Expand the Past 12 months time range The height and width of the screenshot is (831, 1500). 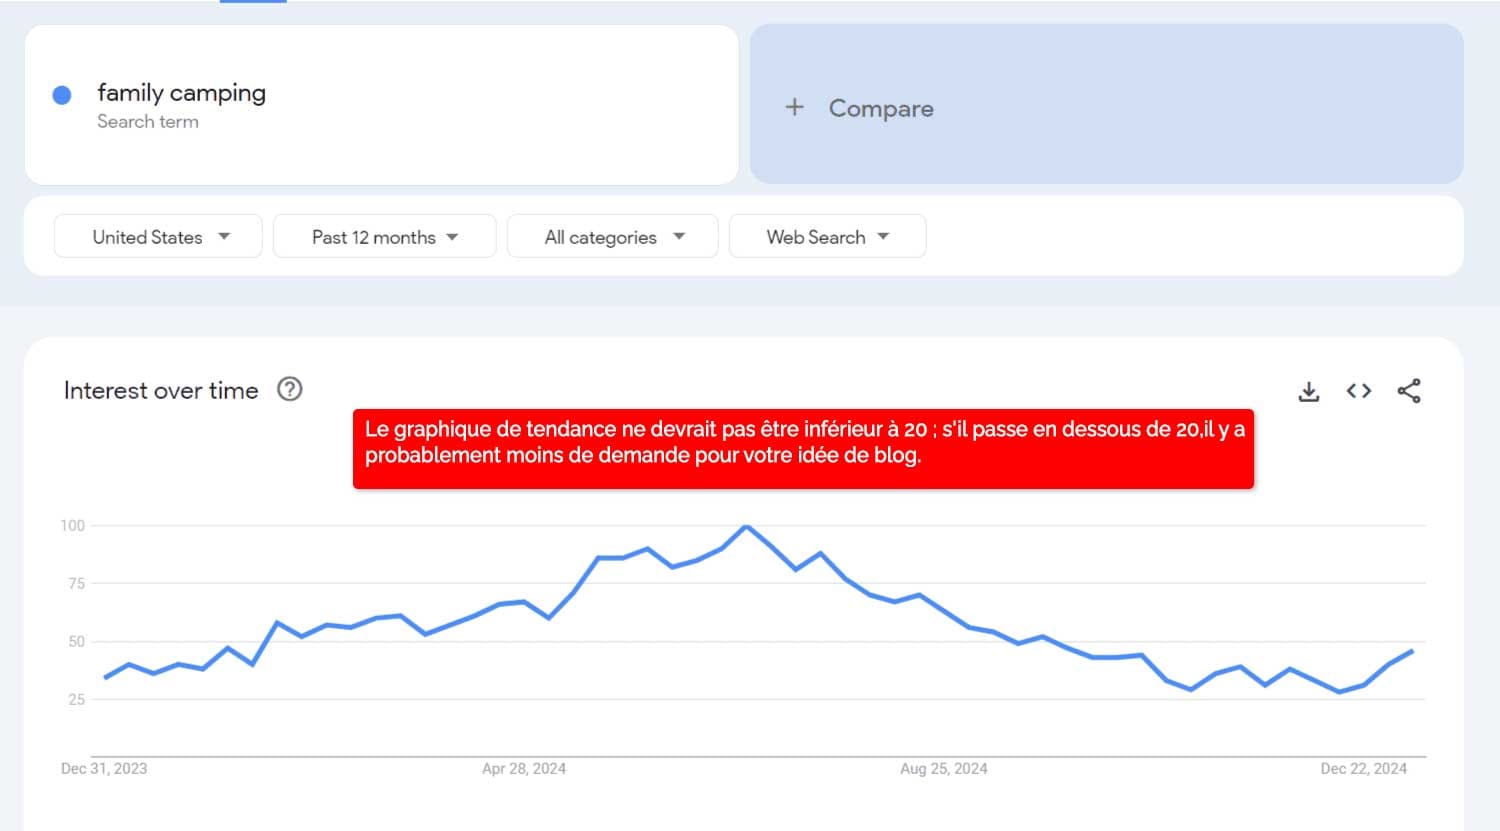coord(384,237)
